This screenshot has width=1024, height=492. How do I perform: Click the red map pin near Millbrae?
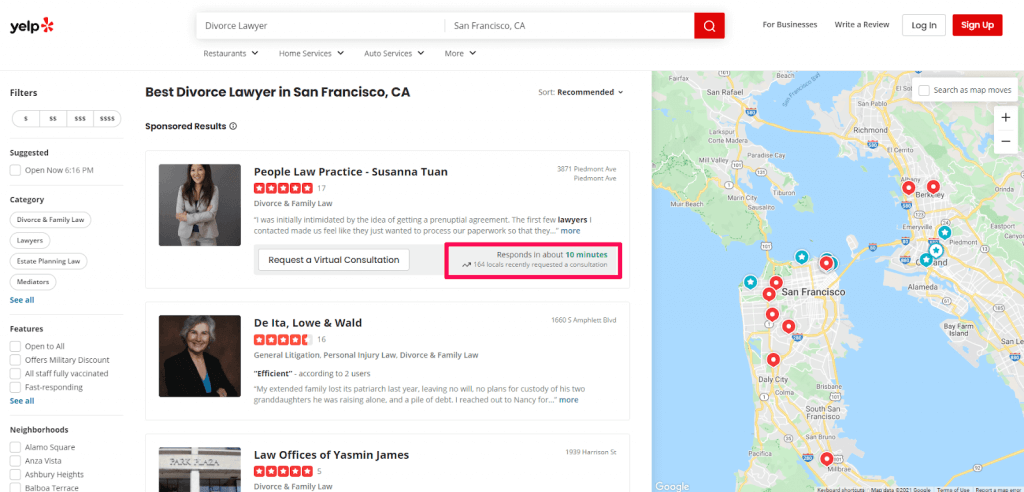coord(827,459)
